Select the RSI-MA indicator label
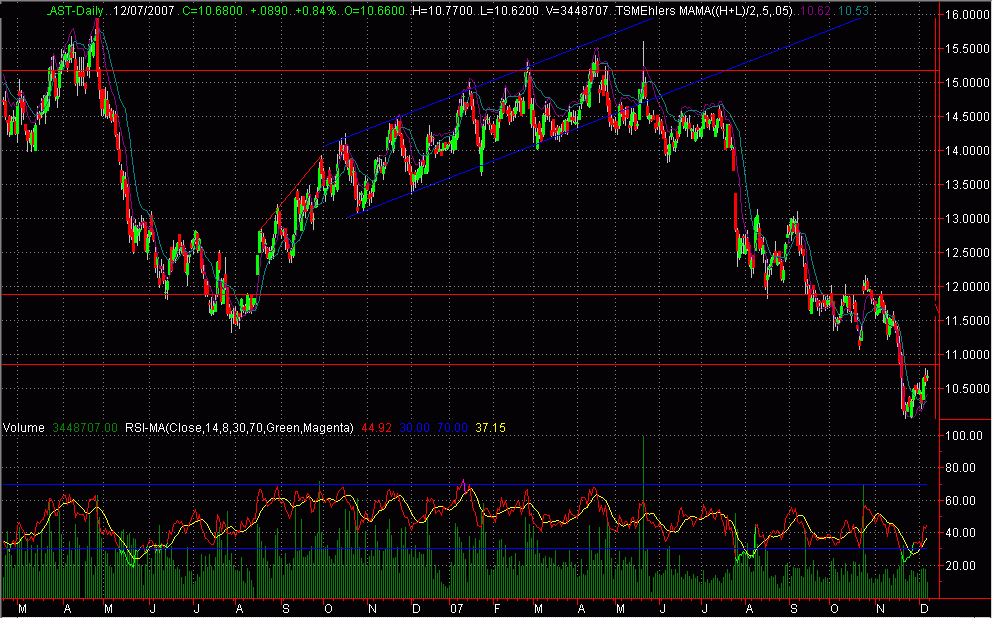The image size is (993, 618). 241,428
